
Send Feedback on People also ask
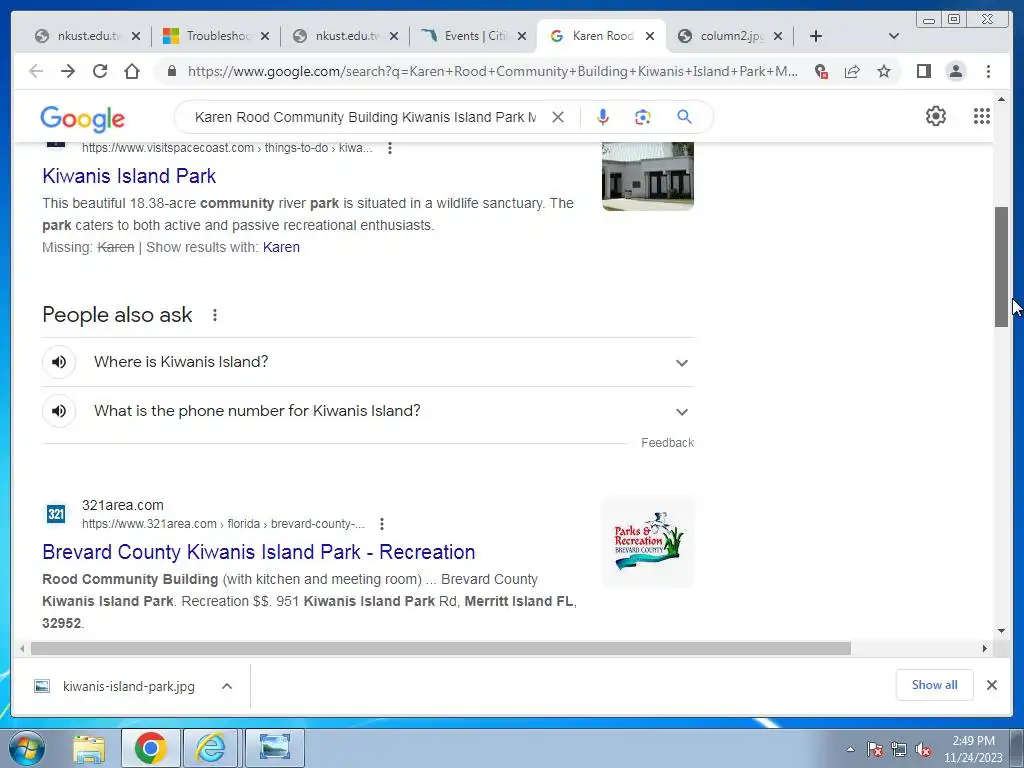point(667,443)
